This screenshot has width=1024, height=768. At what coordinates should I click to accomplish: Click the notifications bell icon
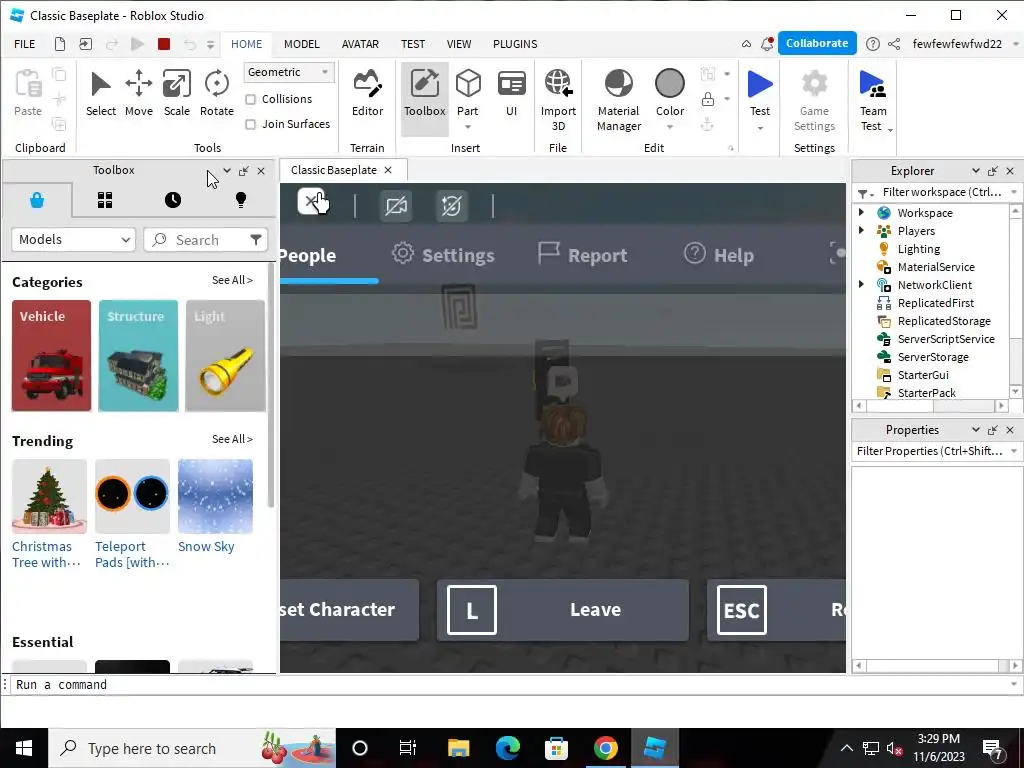tap(767, 44)
